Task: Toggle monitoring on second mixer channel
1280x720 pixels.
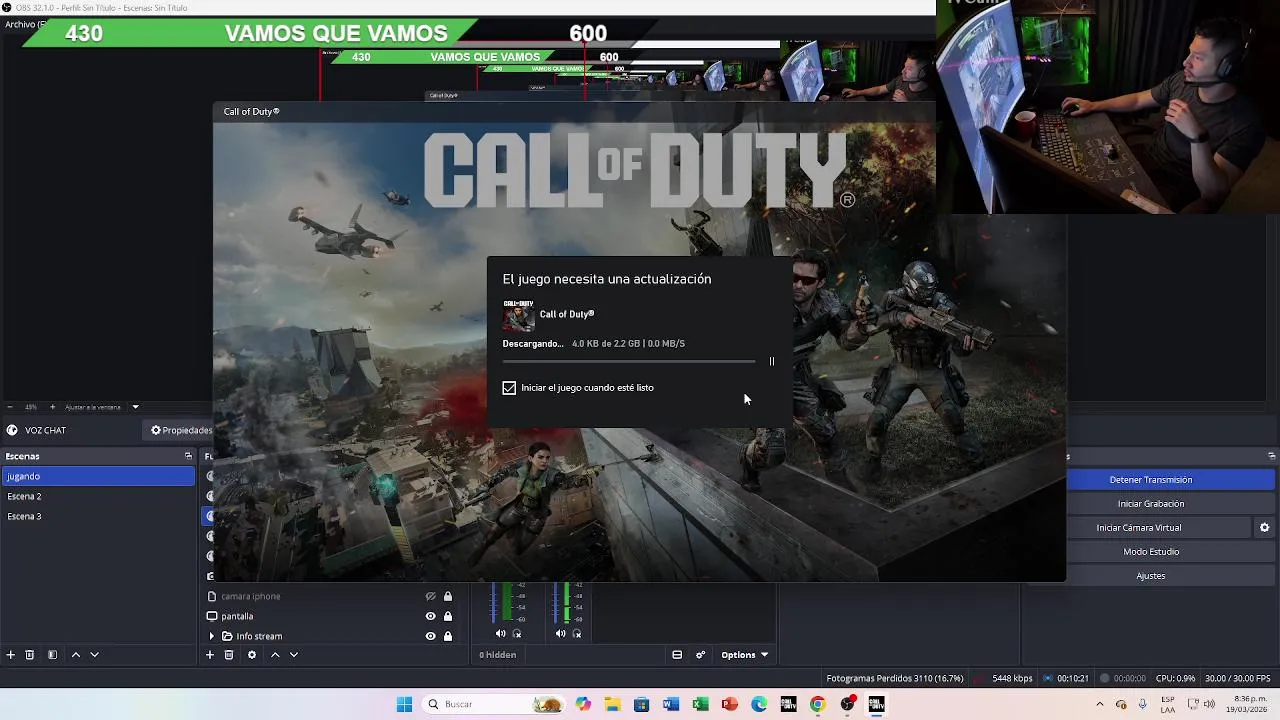Action: coord(577,633)
